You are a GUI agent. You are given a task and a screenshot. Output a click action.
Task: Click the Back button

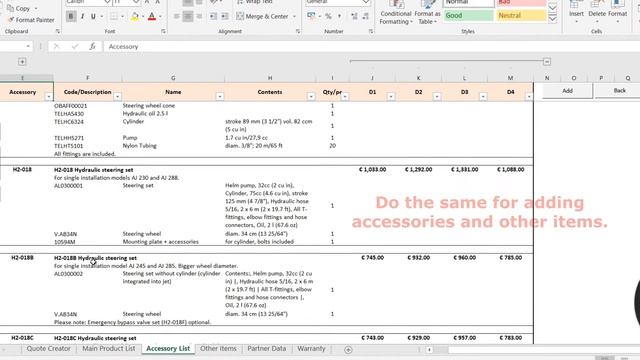(x=619, y=91)
